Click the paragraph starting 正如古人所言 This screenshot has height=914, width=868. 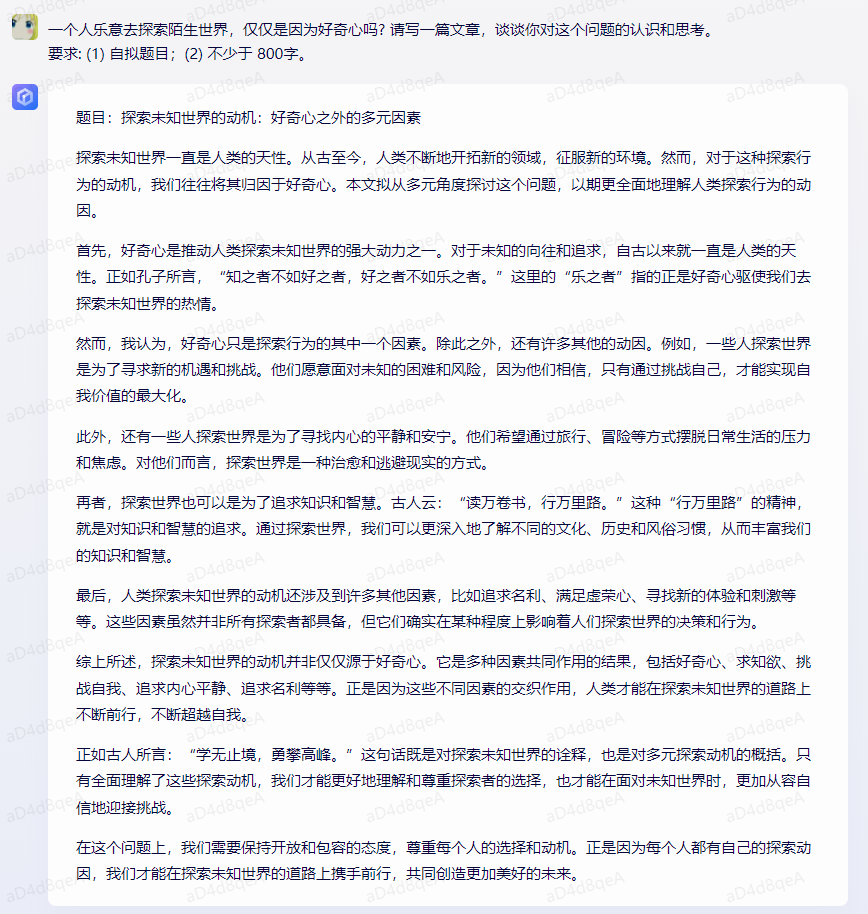click(443, 781)
